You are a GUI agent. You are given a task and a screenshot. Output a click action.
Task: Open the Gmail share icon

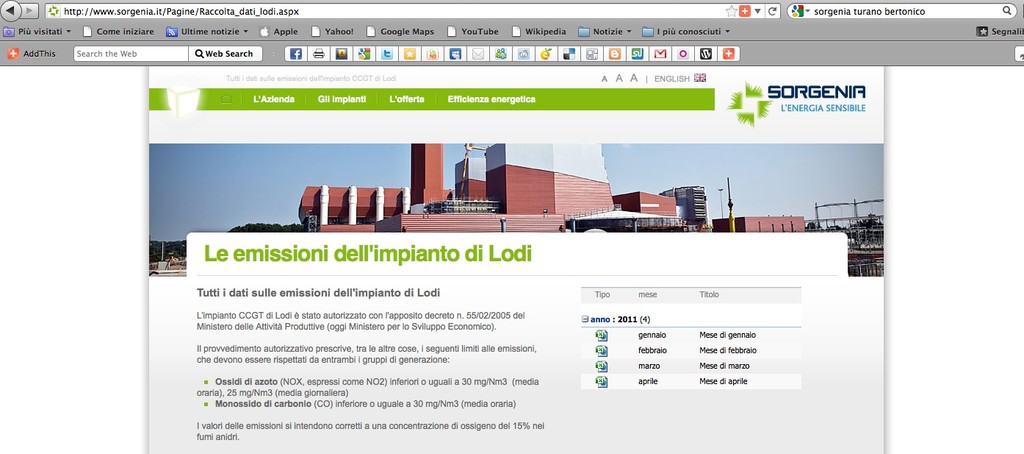(x=659, y=54)
